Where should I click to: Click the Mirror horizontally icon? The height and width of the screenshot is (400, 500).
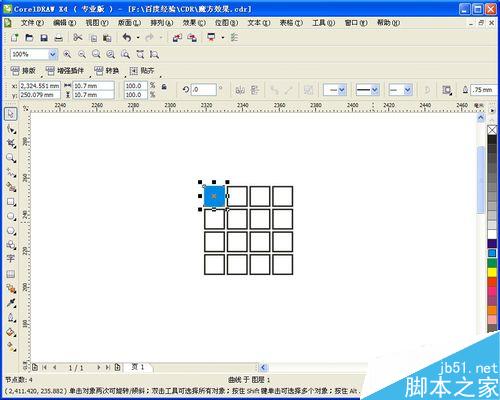click(240, 90)
